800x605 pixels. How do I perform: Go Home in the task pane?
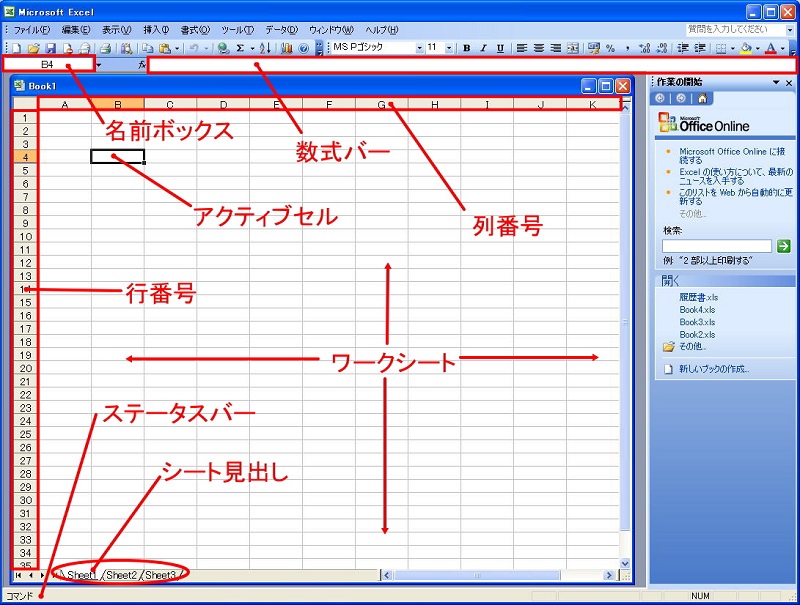pos(702,98)
